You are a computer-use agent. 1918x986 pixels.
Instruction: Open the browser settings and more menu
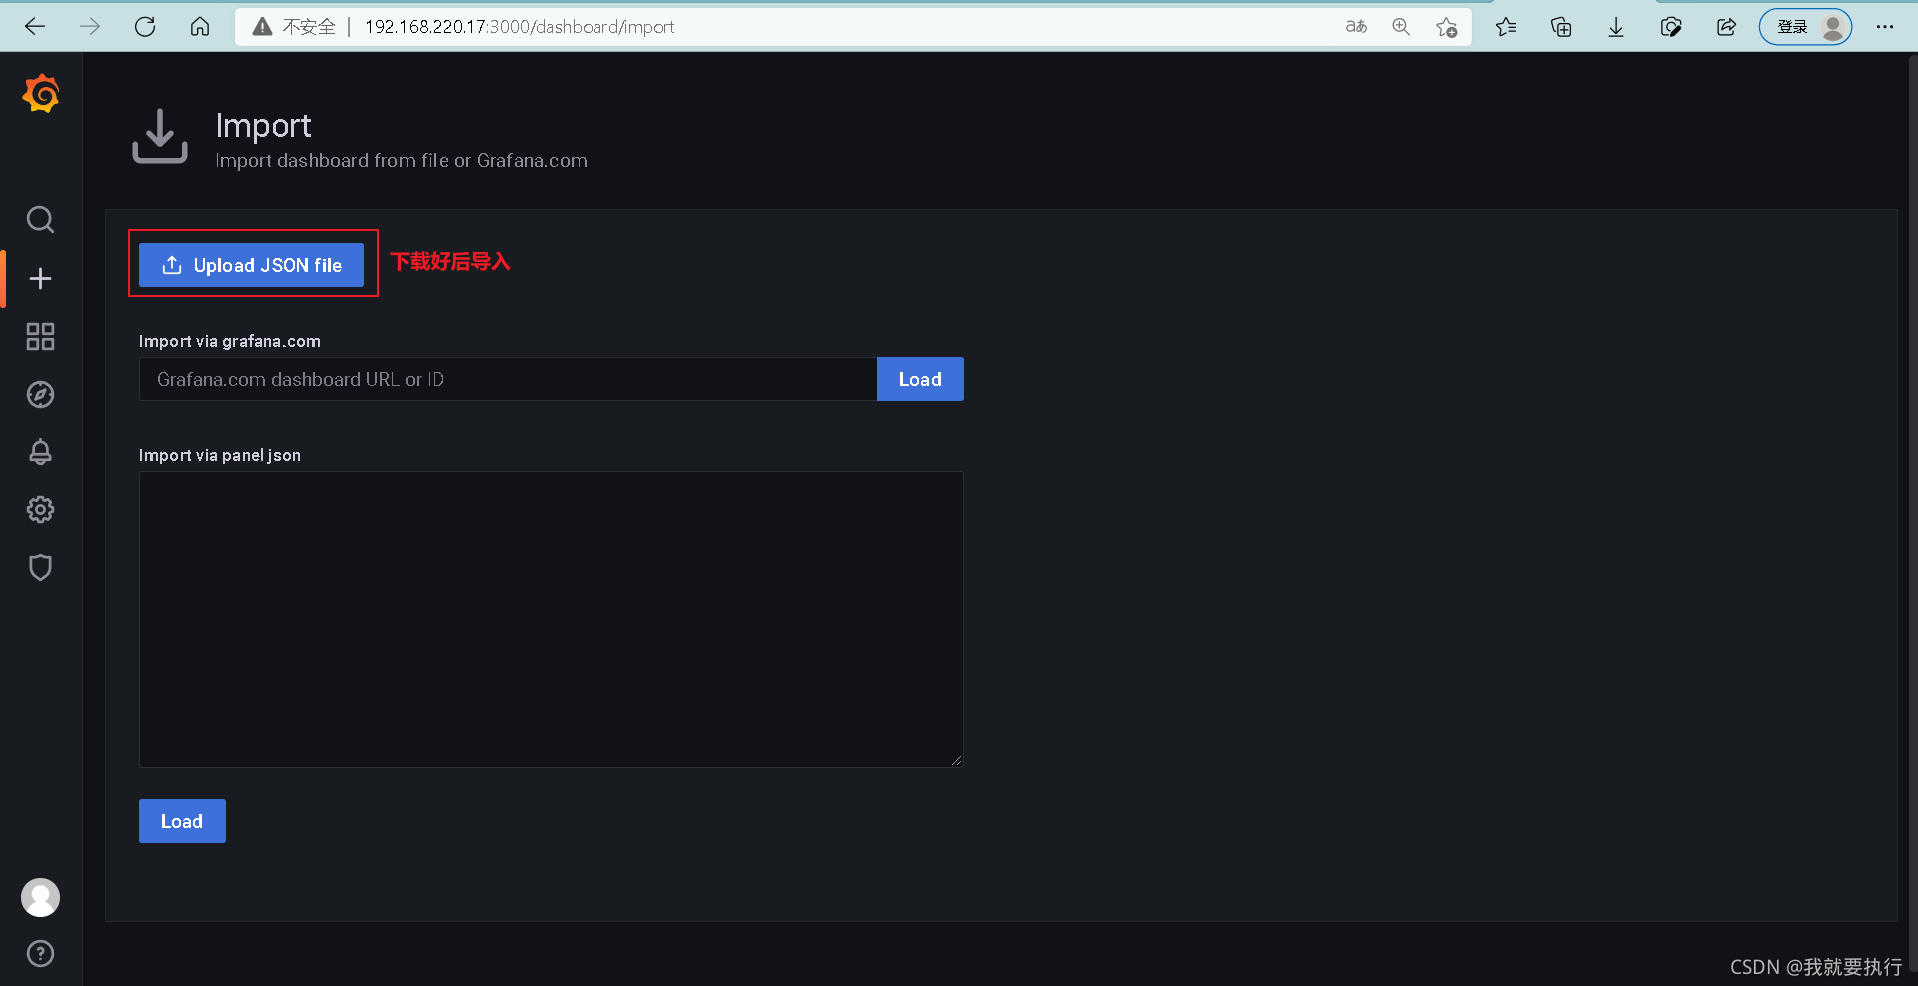(x=1885, y=27)
